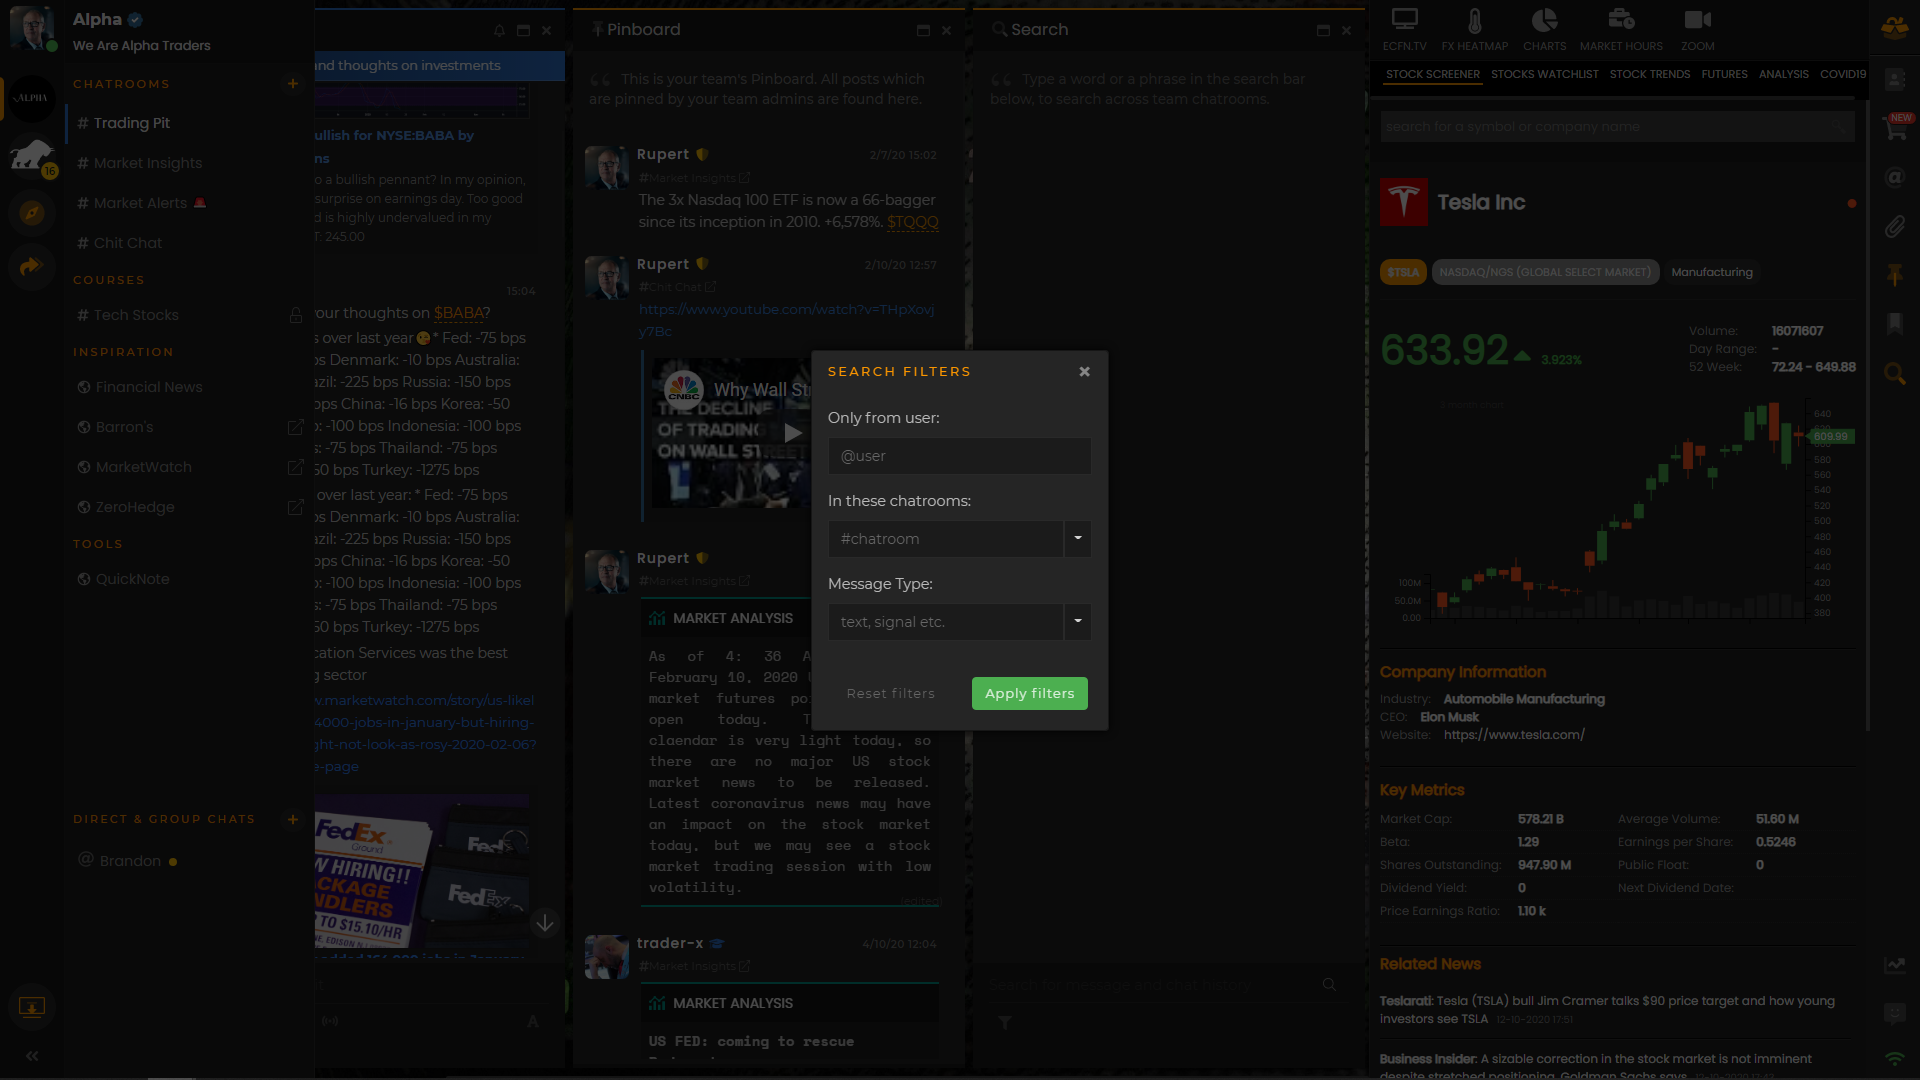Reset the search filters
Viewport: 1920px width, 1080px height.
(x=890, y=694)
